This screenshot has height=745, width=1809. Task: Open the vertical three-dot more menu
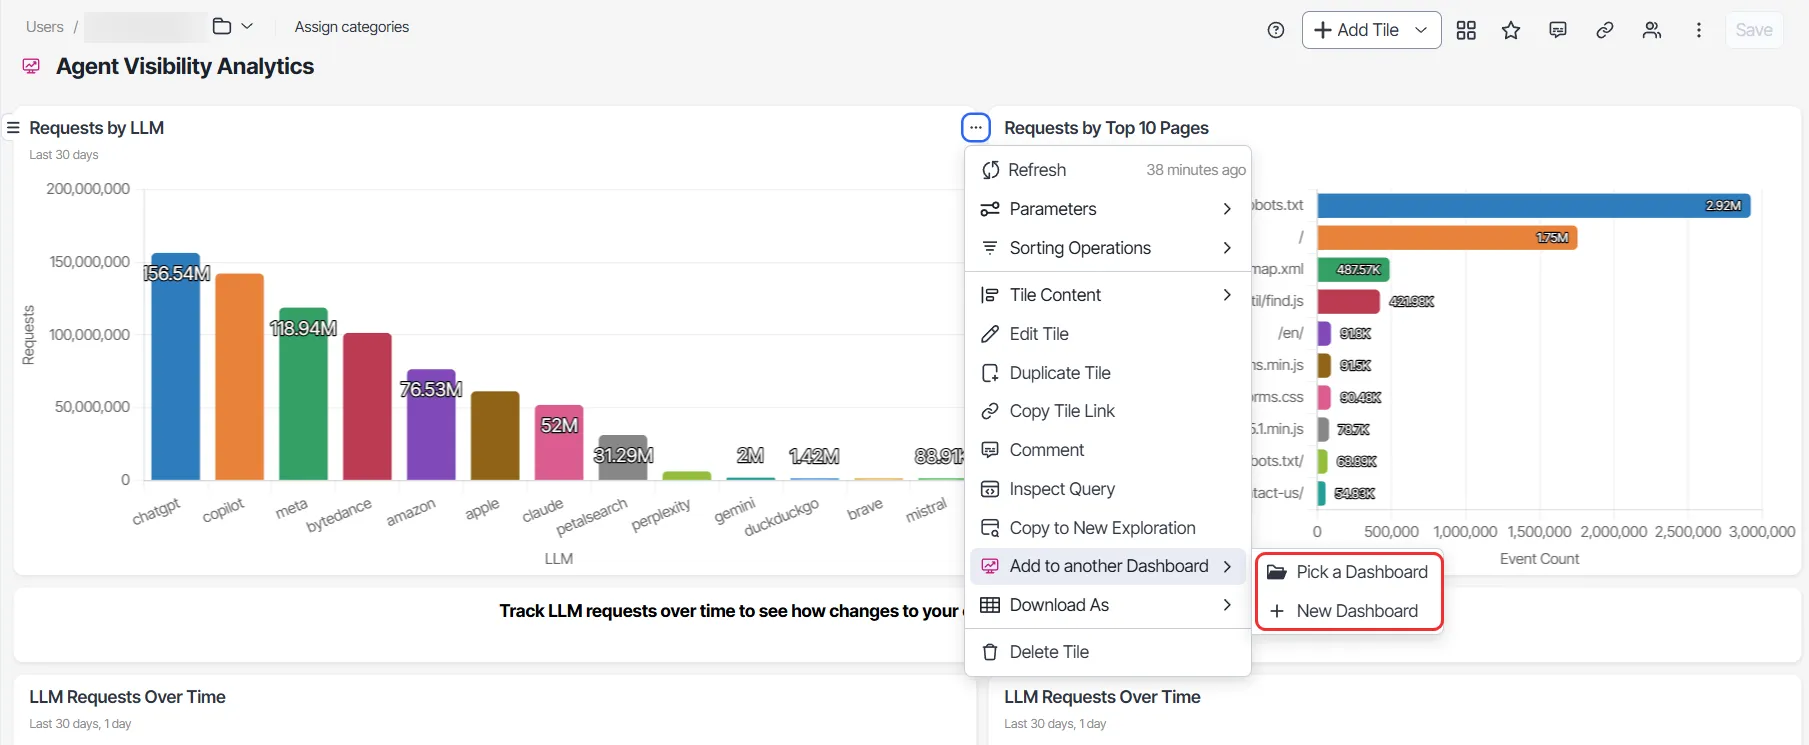click(x=1699, y=30)
